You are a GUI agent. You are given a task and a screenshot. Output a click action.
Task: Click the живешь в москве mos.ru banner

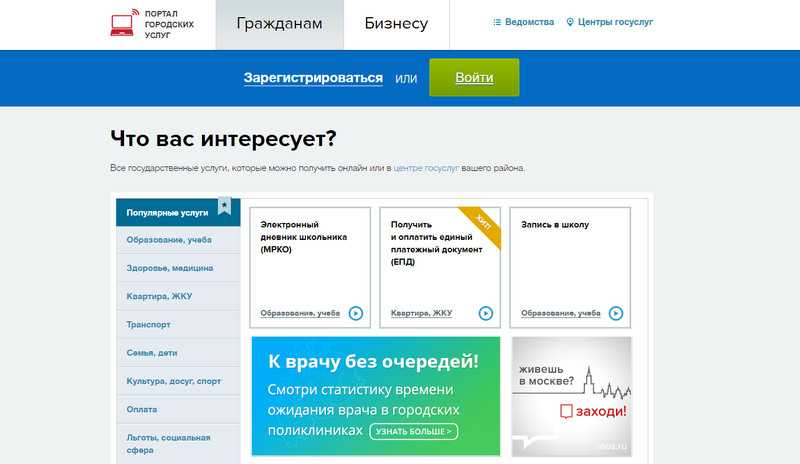[x=571, y=396]
